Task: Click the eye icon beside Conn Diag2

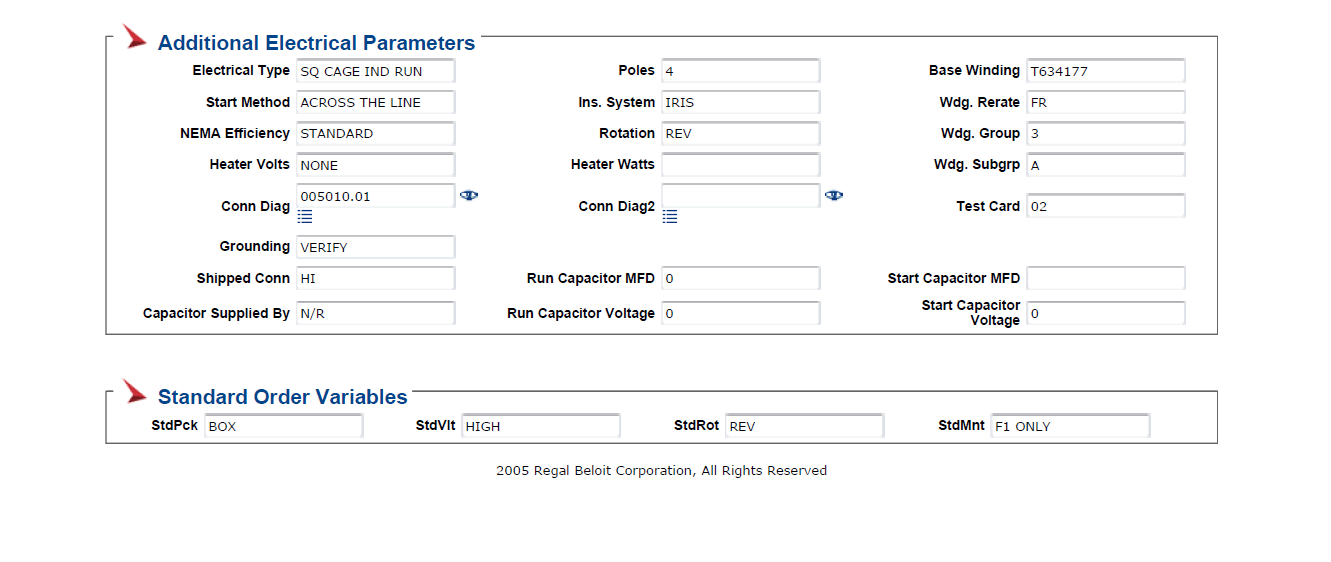Action: 834,196
